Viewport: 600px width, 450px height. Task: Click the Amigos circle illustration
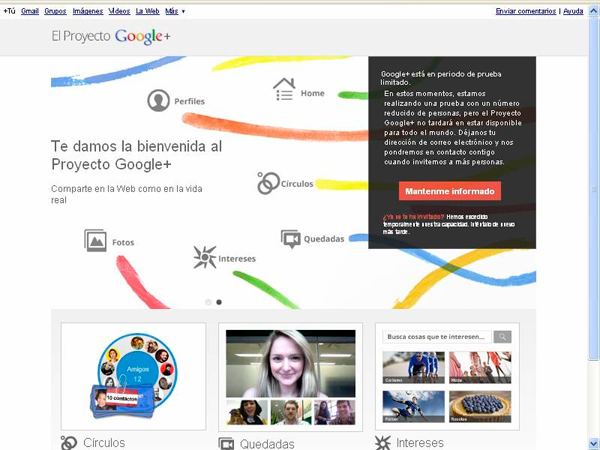pos(137,370)
